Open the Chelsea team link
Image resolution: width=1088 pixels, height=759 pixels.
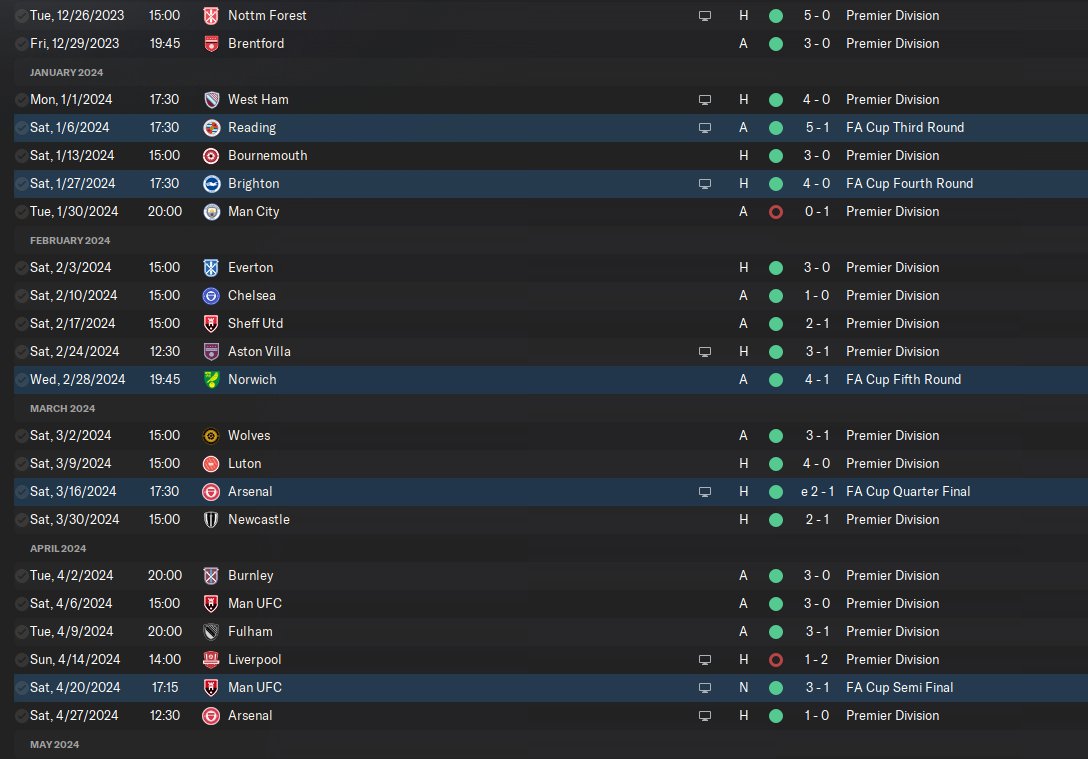(251, 296)
